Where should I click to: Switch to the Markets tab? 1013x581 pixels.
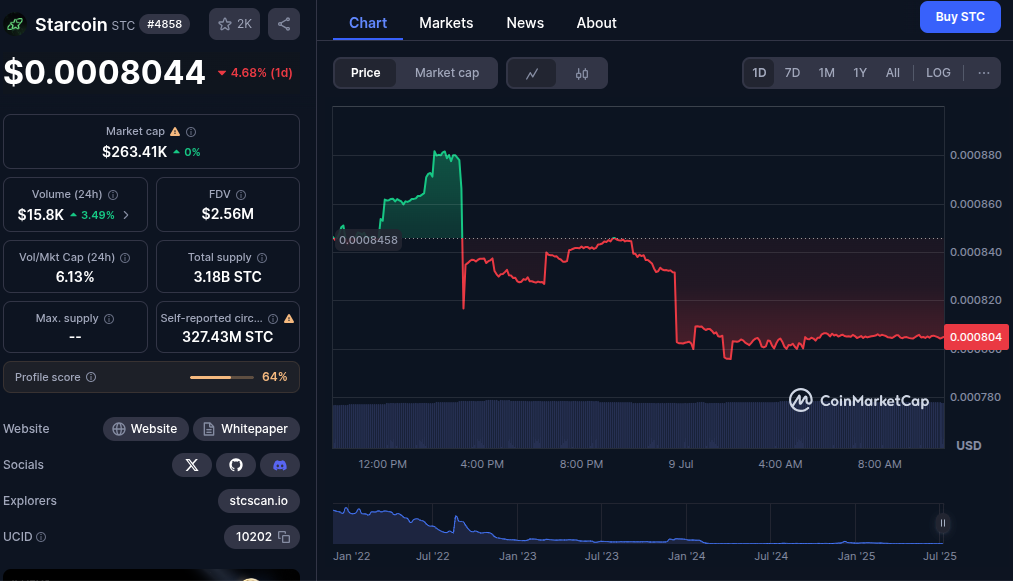(446, 23)
